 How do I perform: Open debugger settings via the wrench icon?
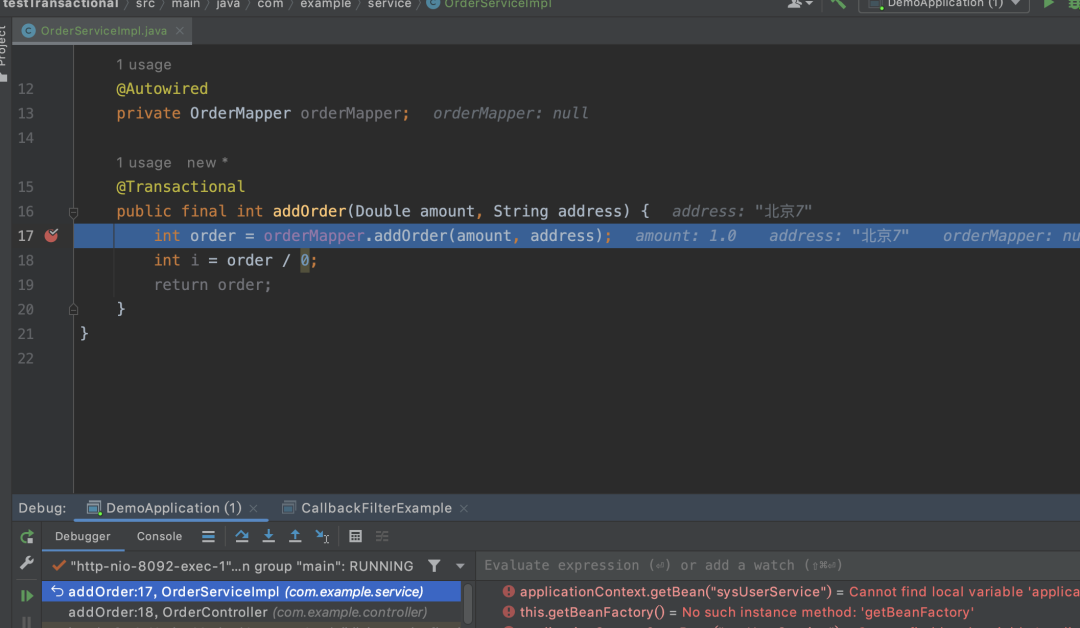pyautogui.click(x=27, y=563)
